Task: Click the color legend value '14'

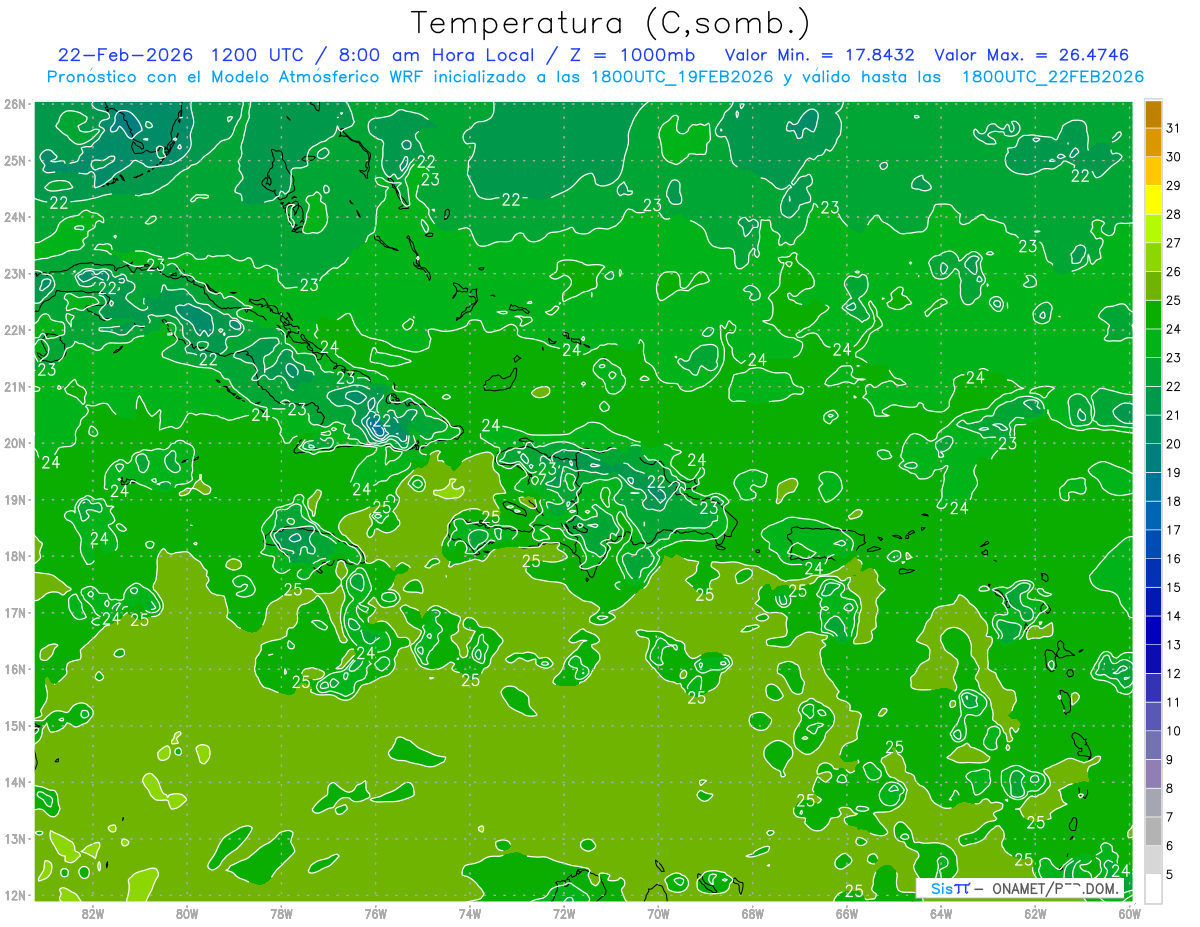Action: click(x=1174, y=616)
